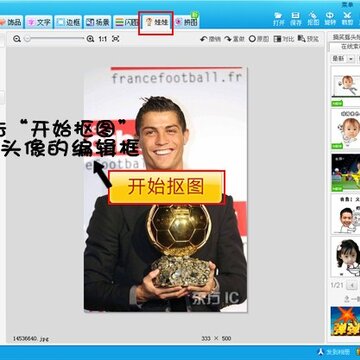Select the baby kicking football template thumbnail
Screen dimensions: 360x360
[346, 86]
